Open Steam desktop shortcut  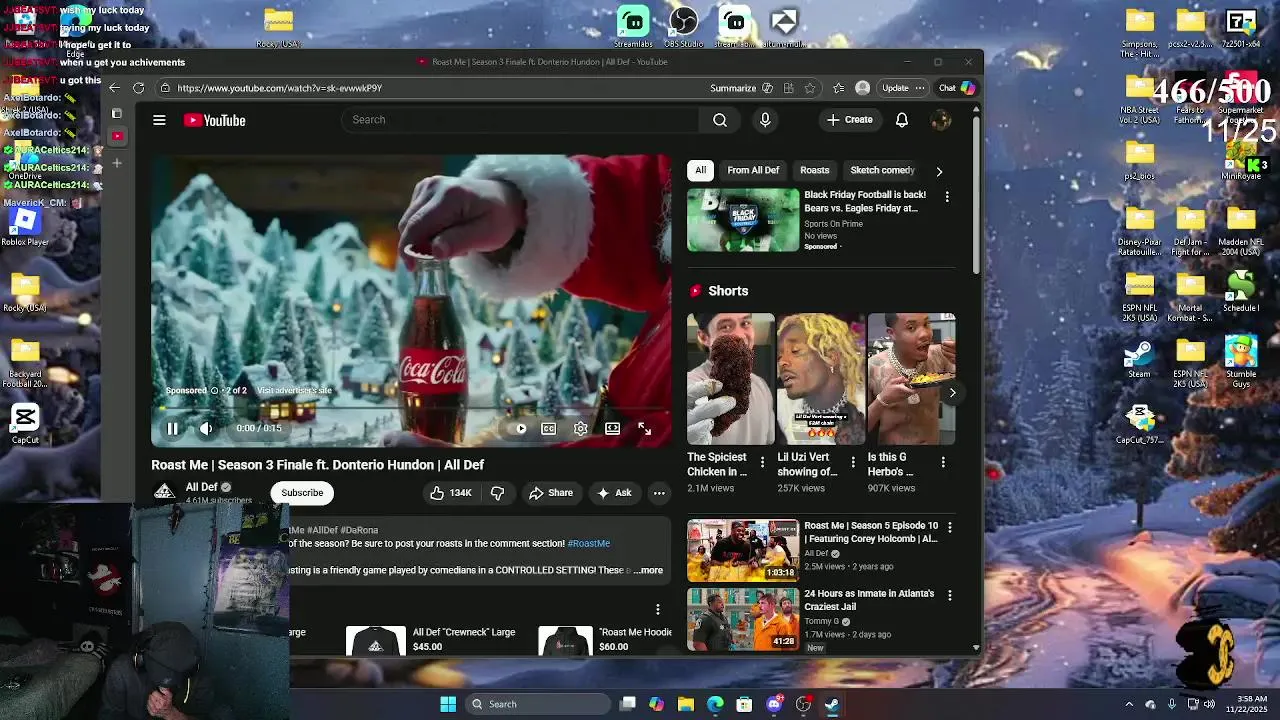click(x=1139, y=360)
